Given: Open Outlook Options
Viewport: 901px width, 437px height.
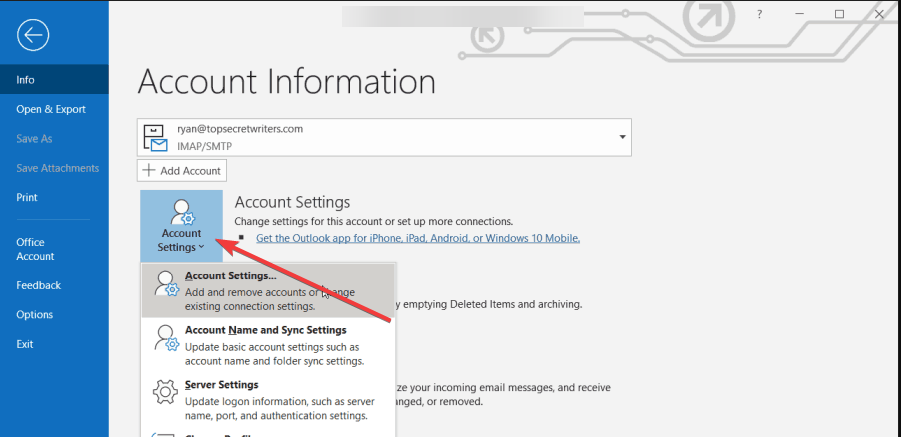Looking at the screenshot, I should (54, 314).
